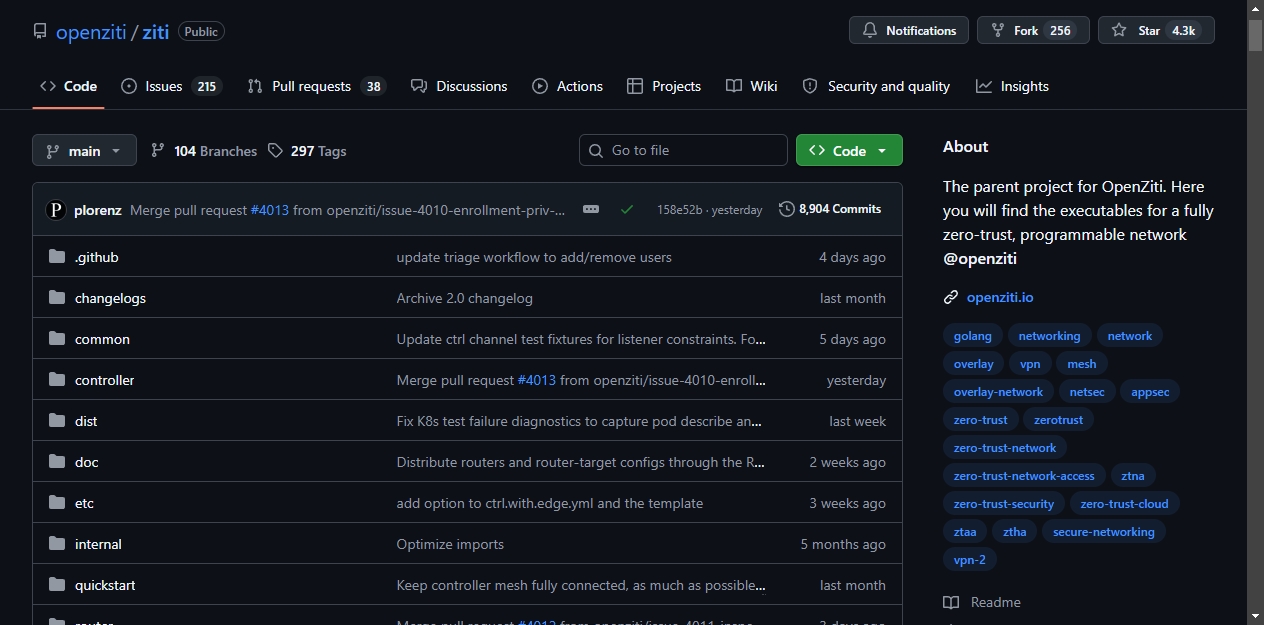Open the Issues tab

170,86
